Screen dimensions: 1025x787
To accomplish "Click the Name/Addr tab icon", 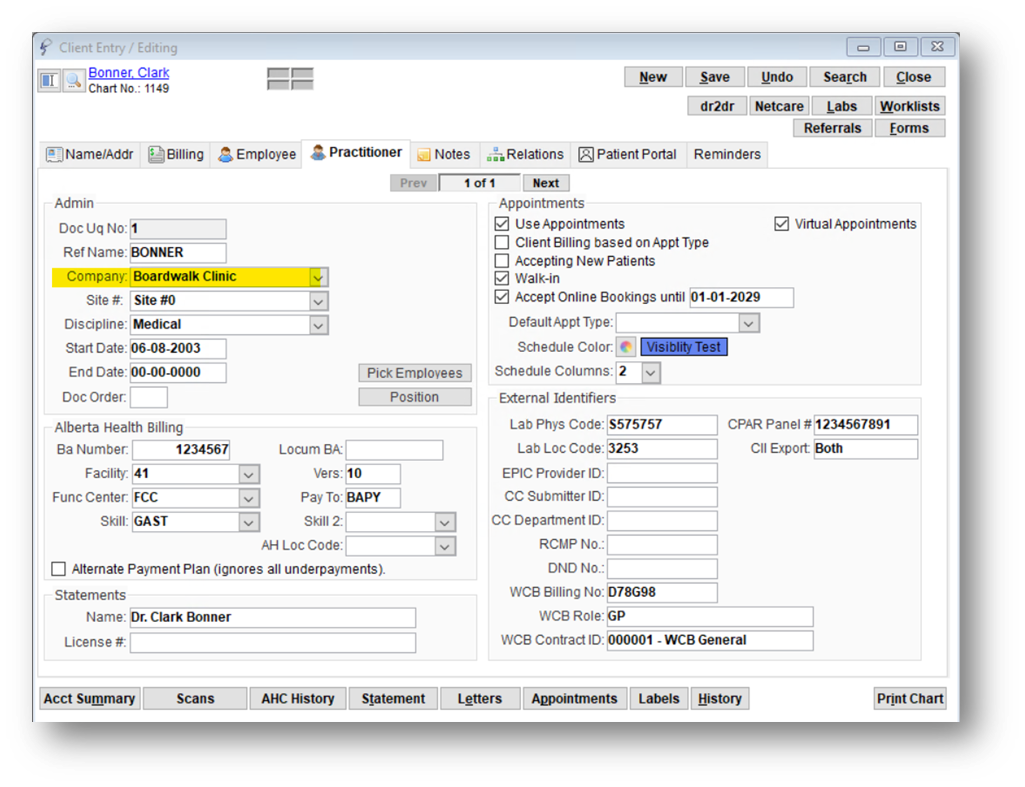I will pyautogui.click(x=54, y=155).
